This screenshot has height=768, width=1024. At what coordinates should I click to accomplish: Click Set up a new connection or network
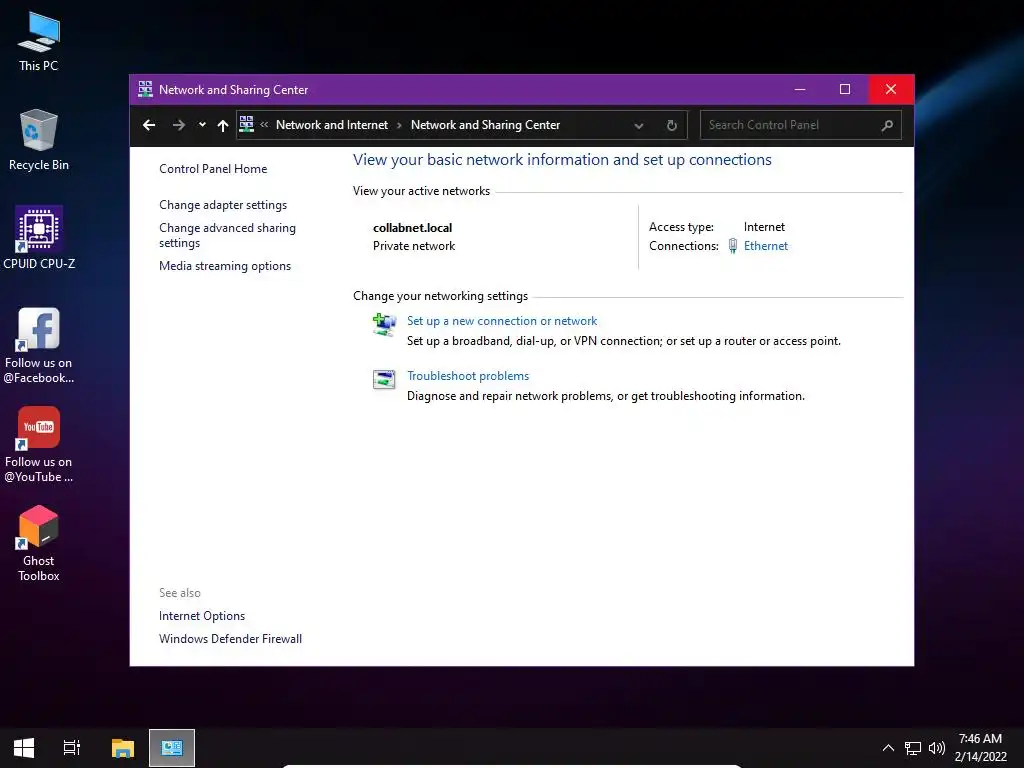pyautogui.click(x=502, y=321)
